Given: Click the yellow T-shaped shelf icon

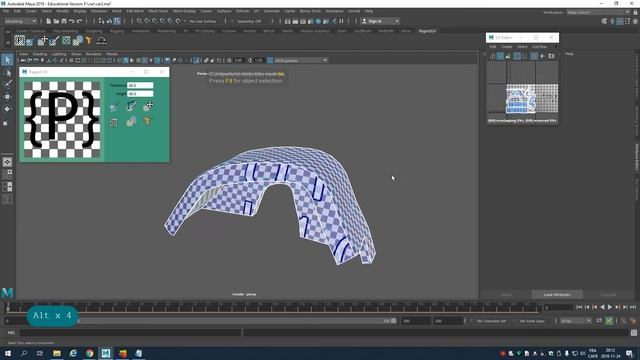Looking at the screenshot, I should 89,40.
